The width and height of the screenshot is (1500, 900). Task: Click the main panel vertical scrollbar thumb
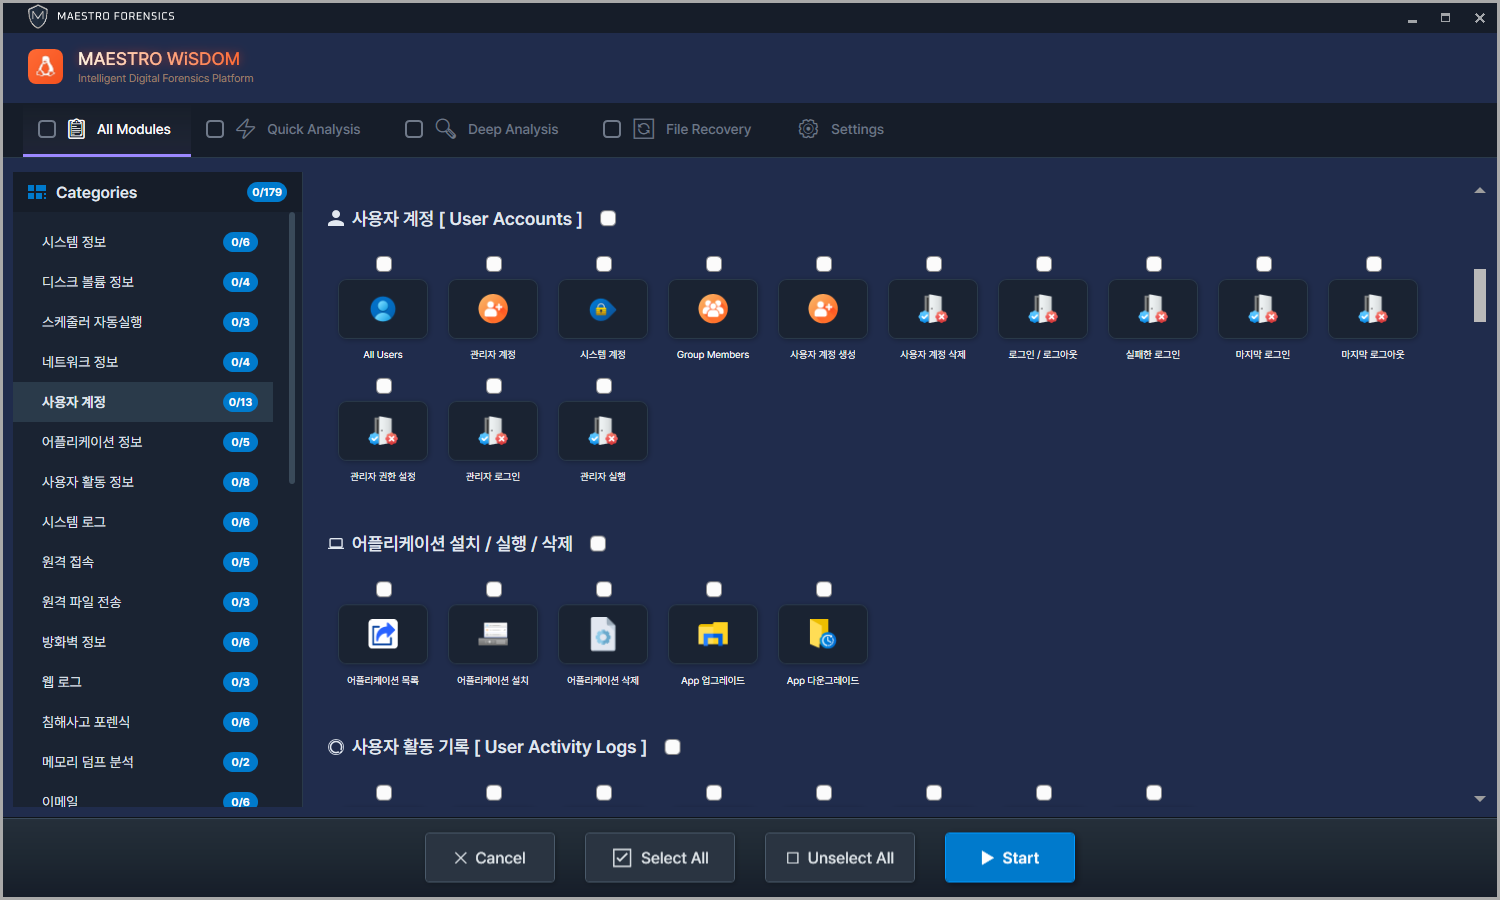[x=1480, y=295]
